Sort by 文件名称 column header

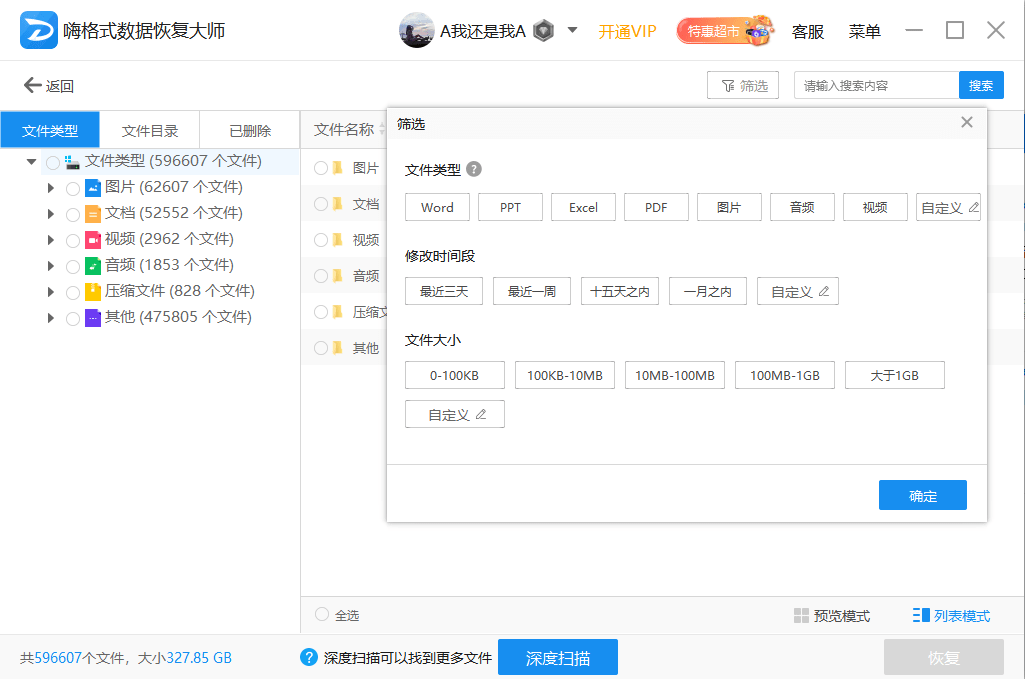[344, 129]
